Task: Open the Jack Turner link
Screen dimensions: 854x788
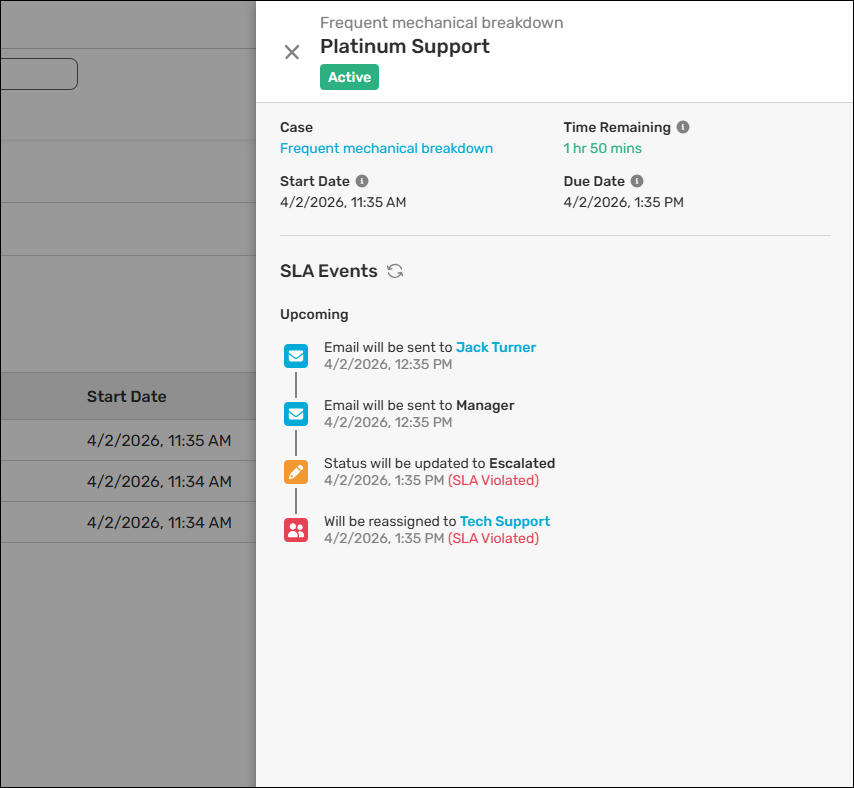Action: [x=496, y=348]
